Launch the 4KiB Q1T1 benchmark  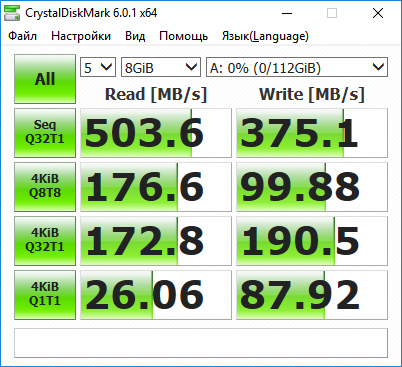(45, 295)
